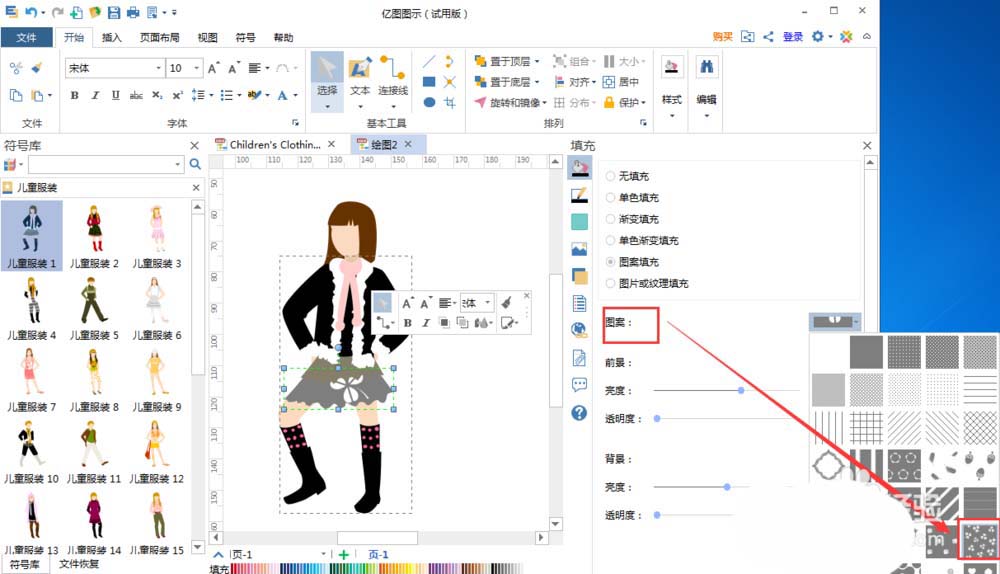
Task: Toggle Underline in the font group
Action: tap(115, 95)
